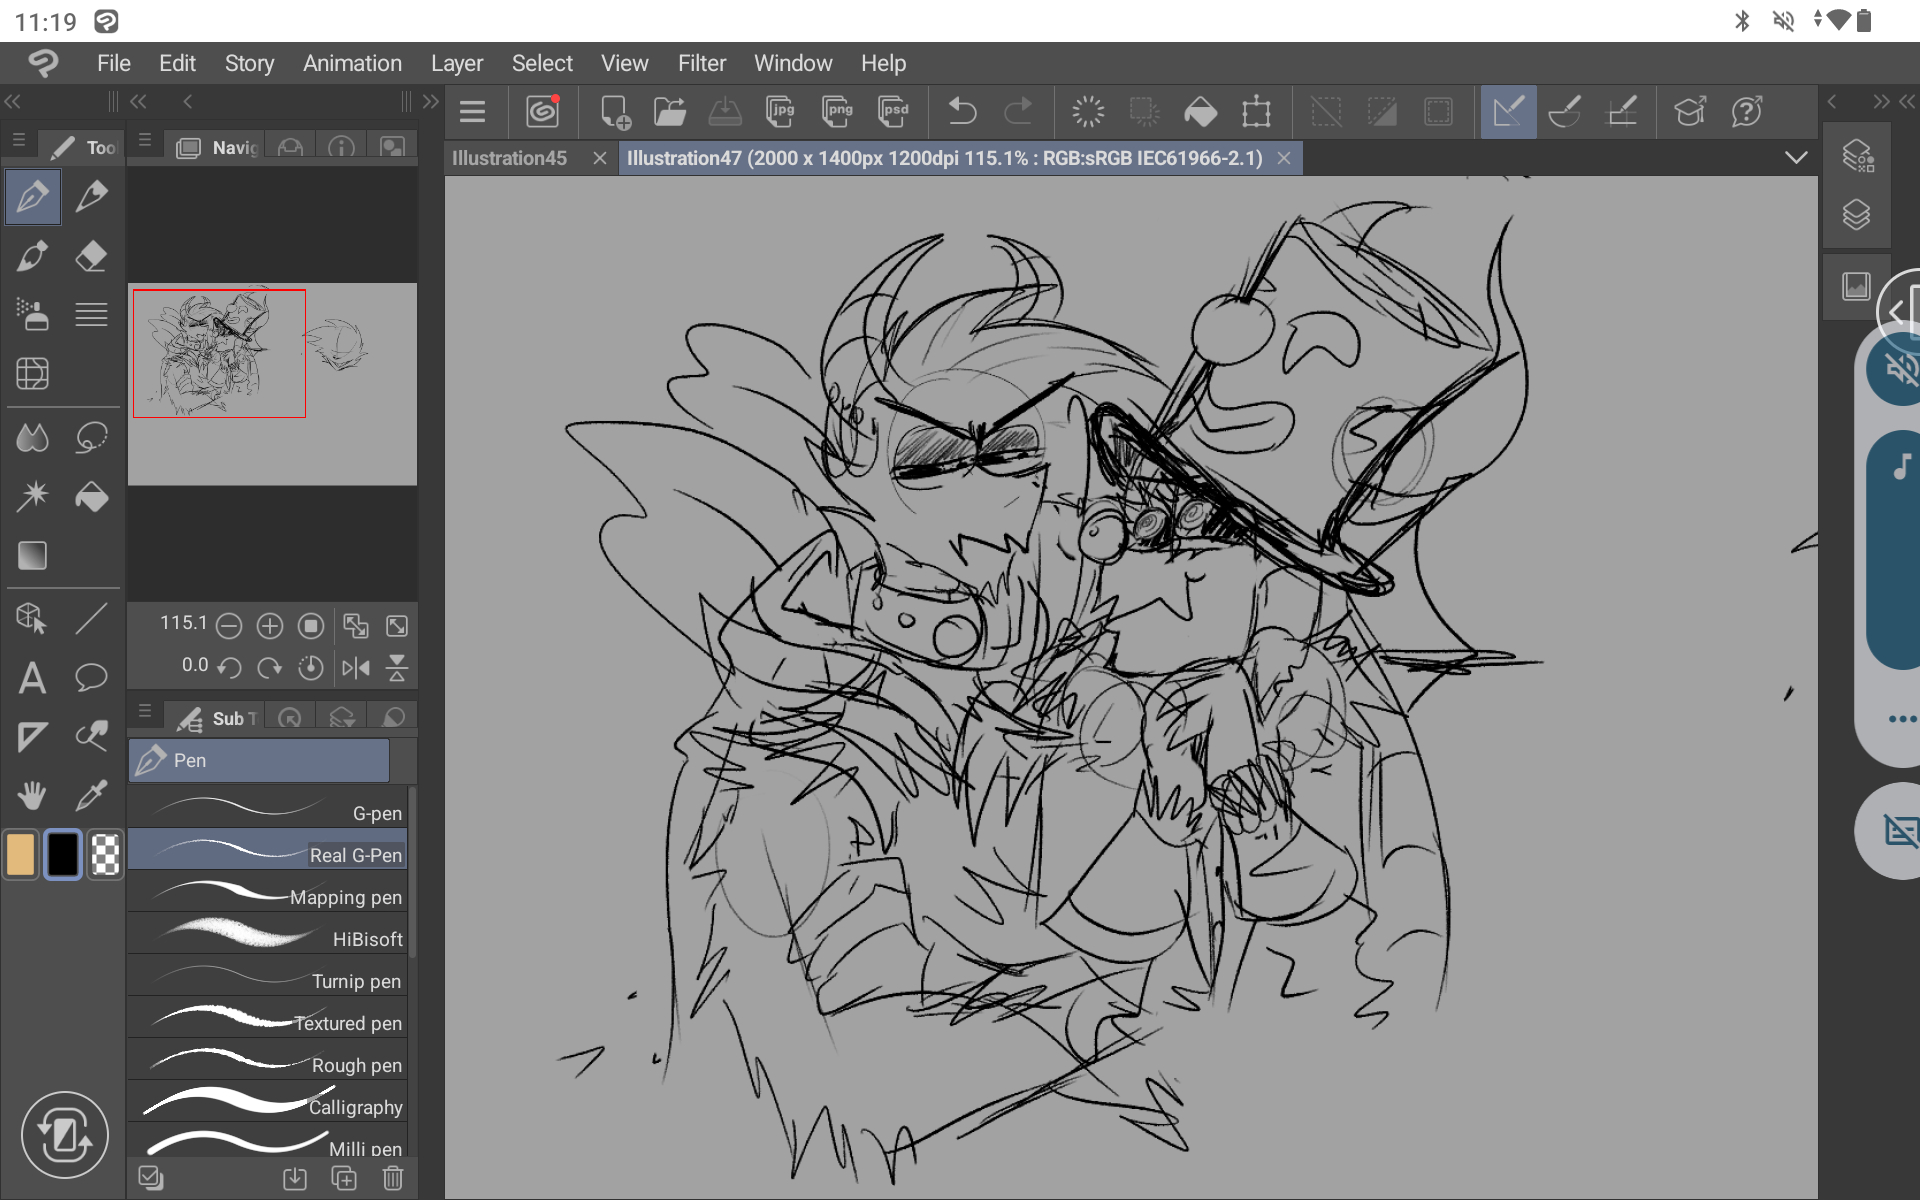Select the Fill bucket tool
Viewport: 1920px width, 1200px height.
tap(91, 497)
